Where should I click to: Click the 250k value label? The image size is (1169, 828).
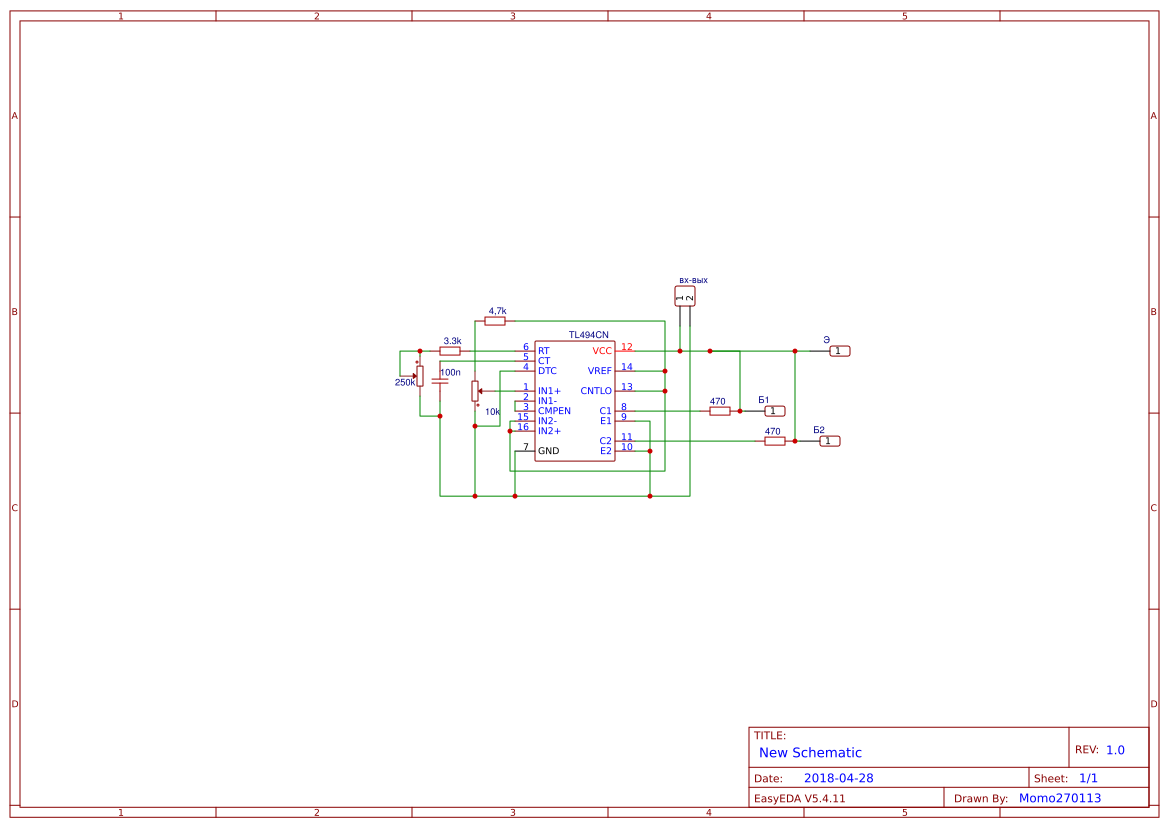click(x=405, y=382)
